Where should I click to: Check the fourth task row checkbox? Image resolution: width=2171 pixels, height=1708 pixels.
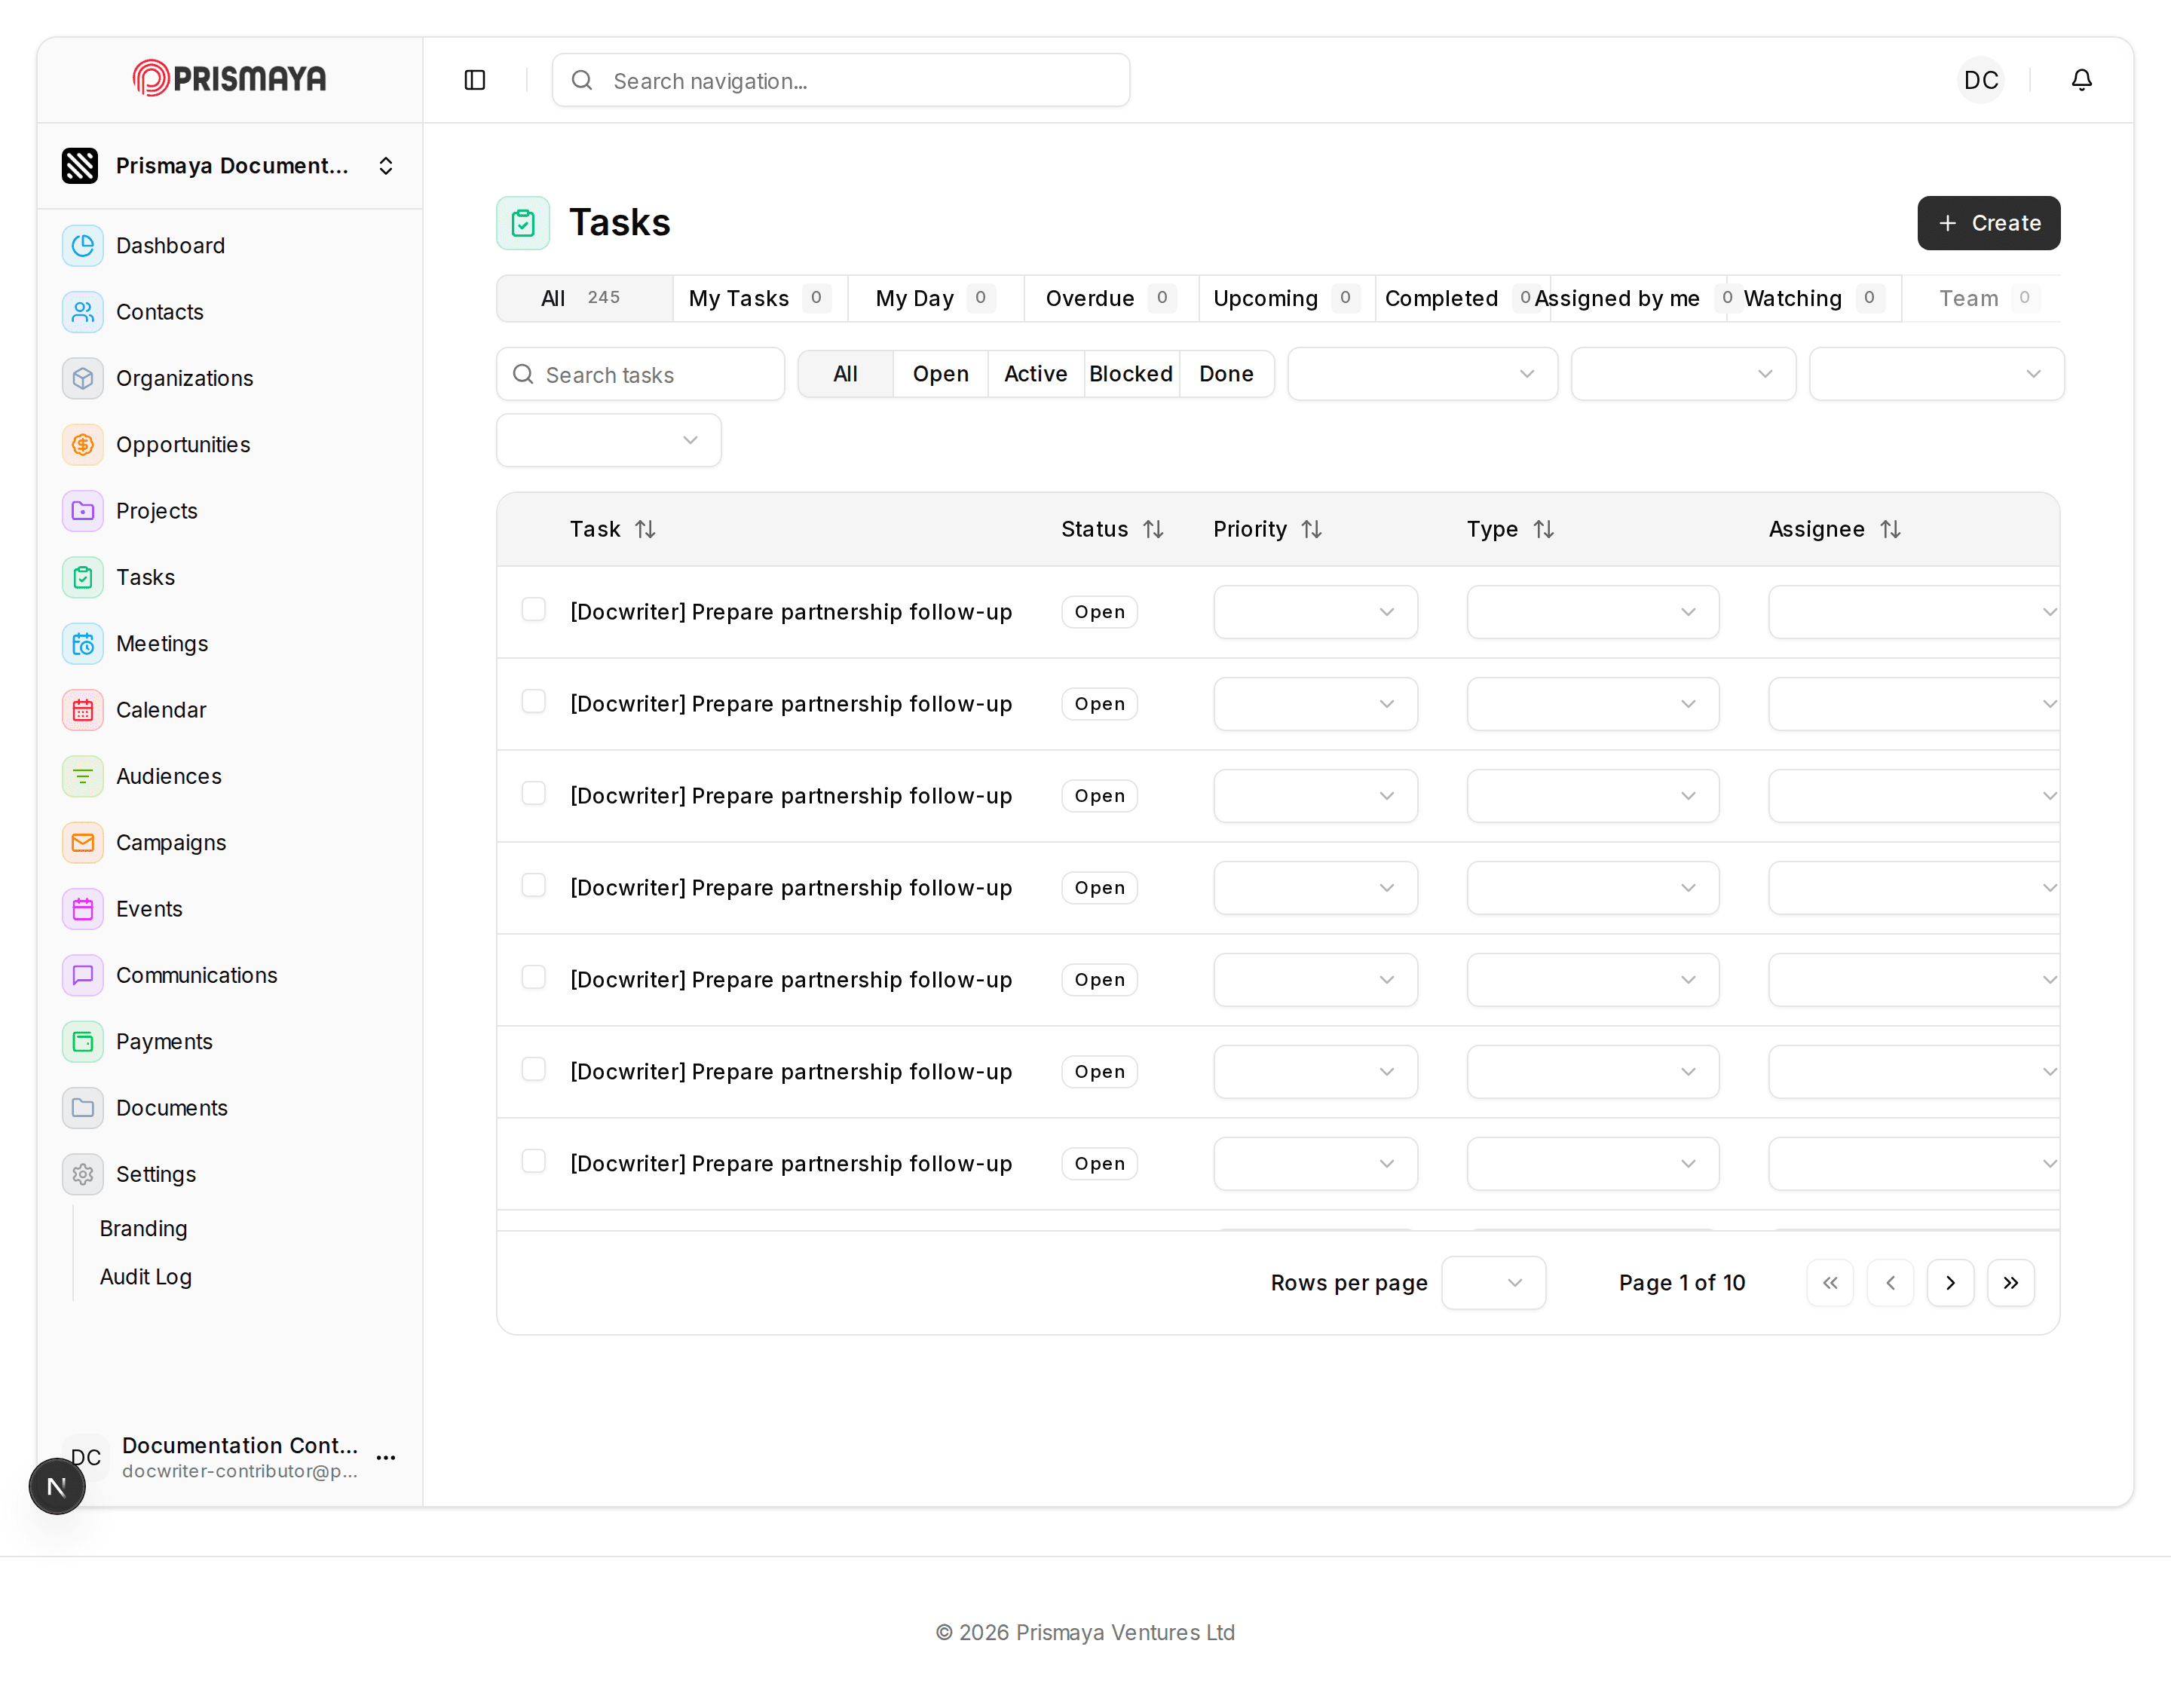[x=534, y=886]
